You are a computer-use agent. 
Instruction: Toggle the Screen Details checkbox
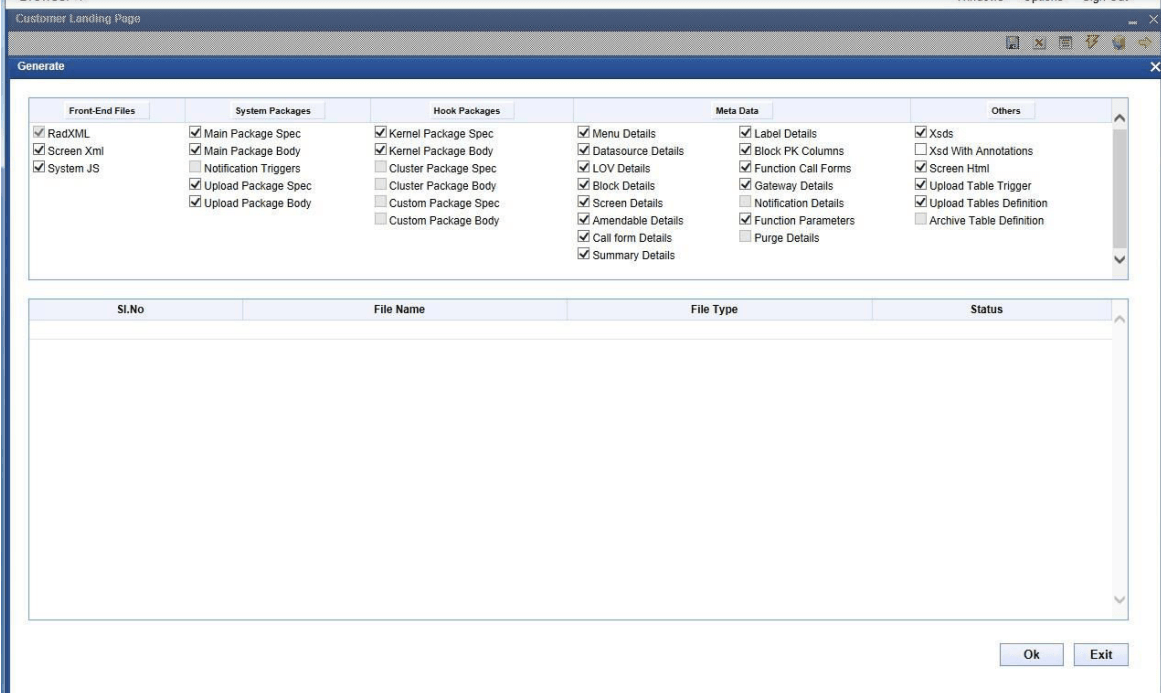(583, 202)
